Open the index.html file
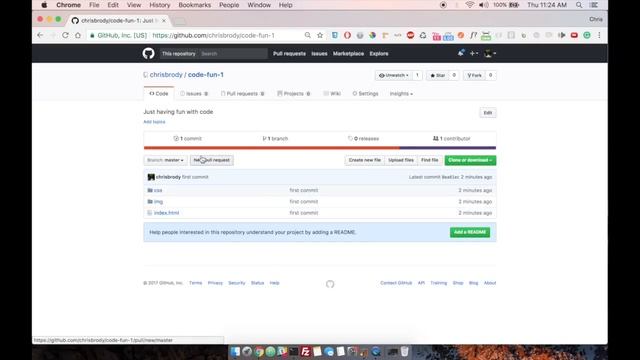This screenshot has height=360, width=640. (167, 213)
